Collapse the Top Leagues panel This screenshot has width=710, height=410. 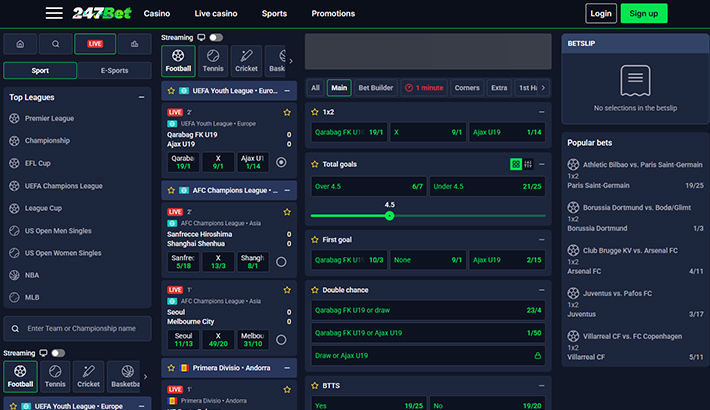point(142,97)
